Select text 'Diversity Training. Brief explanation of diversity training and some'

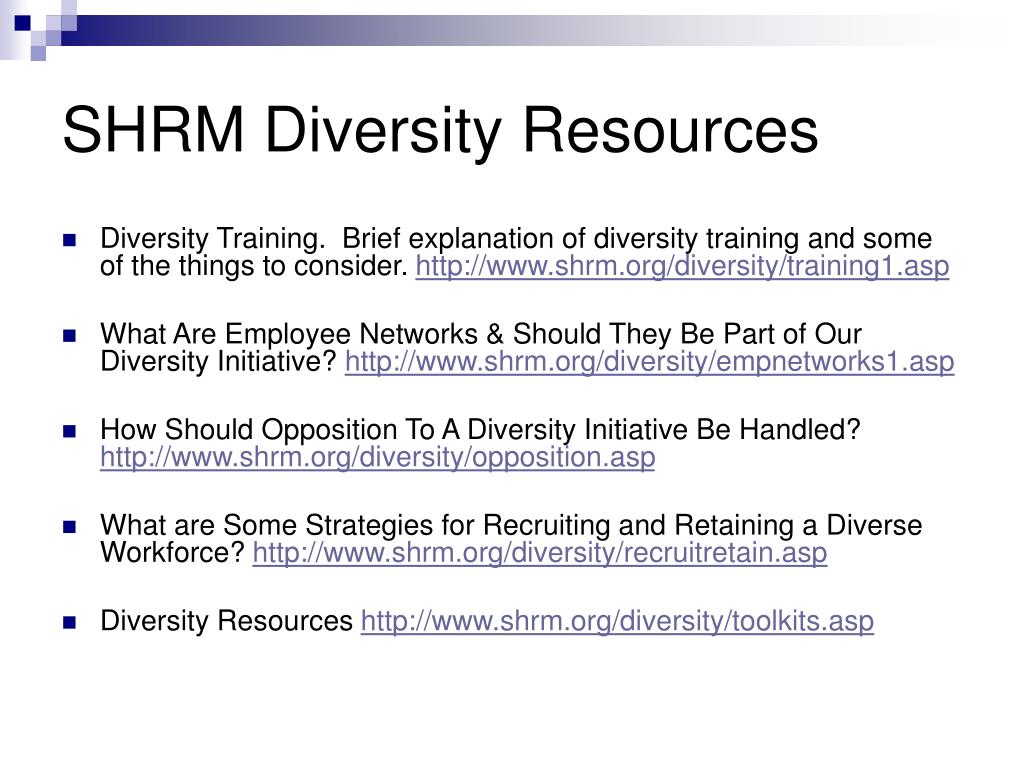coord(516,239)
